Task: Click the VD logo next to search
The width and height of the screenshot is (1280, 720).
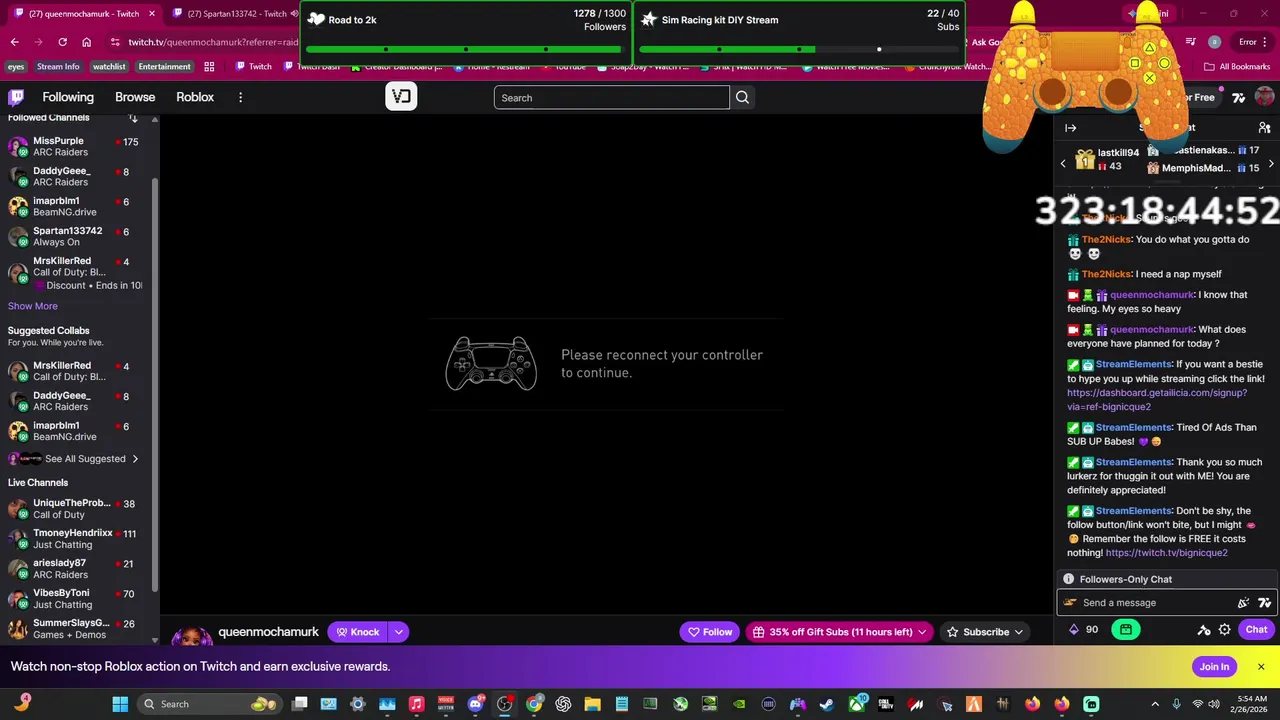Action: click(401, 97)
